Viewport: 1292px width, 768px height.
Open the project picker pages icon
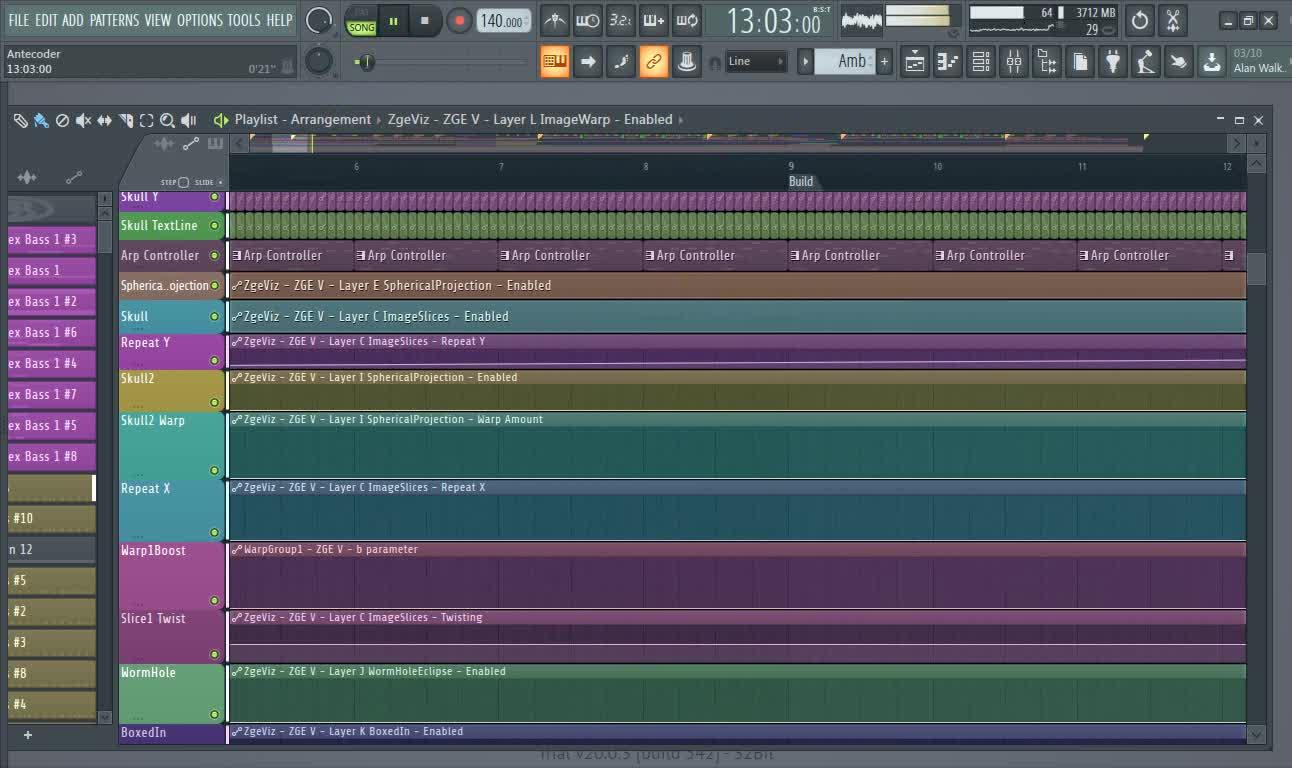[1080, 62]
